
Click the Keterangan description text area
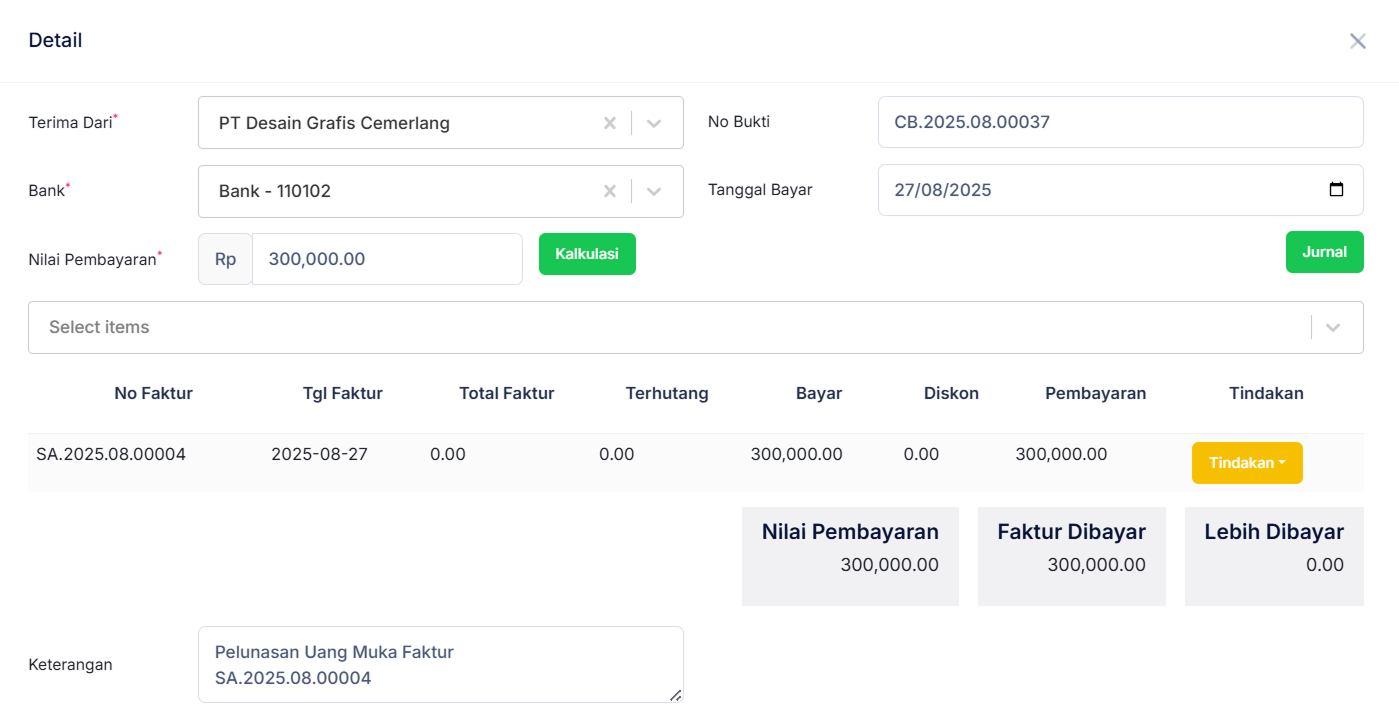coord(440,663)
